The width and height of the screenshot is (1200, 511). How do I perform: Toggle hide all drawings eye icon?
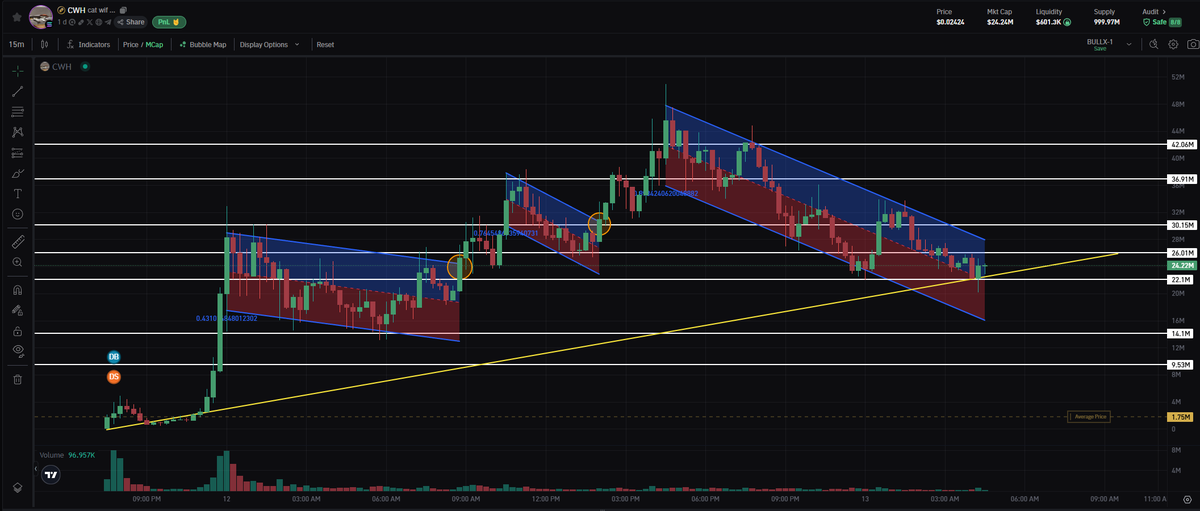[17, 350]
